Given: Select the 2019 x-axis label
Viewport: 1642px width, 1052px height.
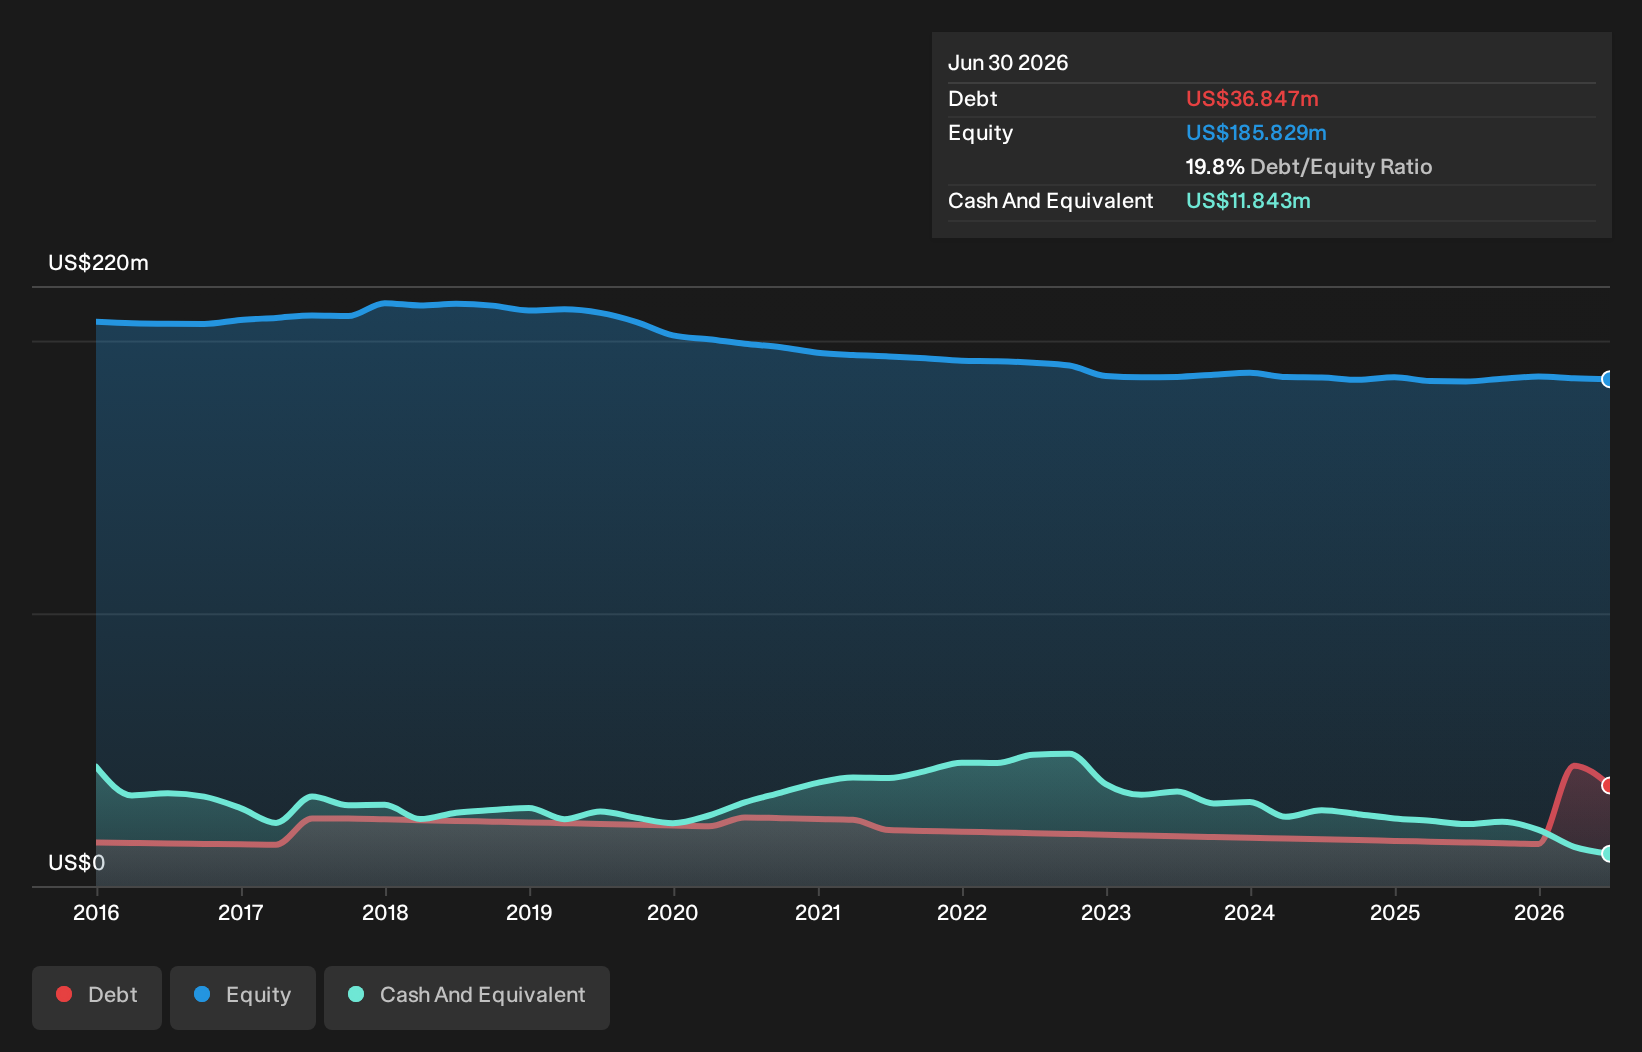Looking at the screenshot, I should 529,912.
